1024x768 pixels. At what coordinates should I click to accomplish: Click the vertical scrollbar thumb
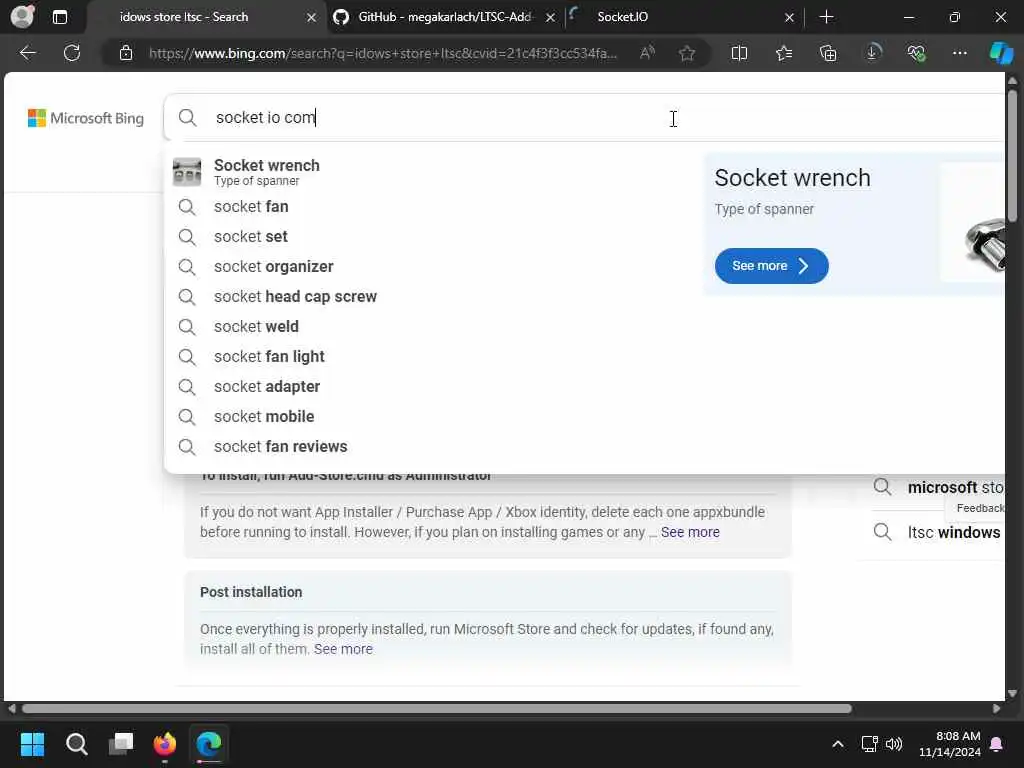tap(1012, 155)
